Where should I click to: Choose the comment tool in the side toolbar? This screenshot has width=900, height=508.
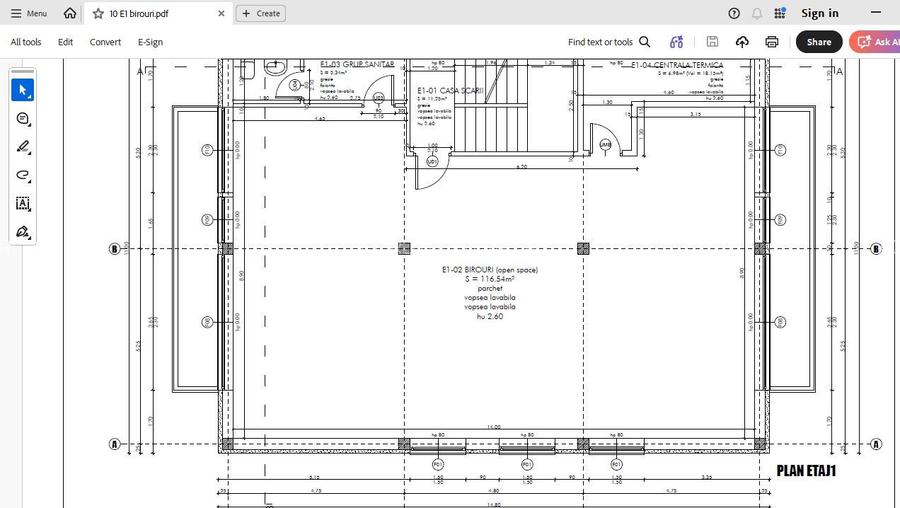pos(22,118)
